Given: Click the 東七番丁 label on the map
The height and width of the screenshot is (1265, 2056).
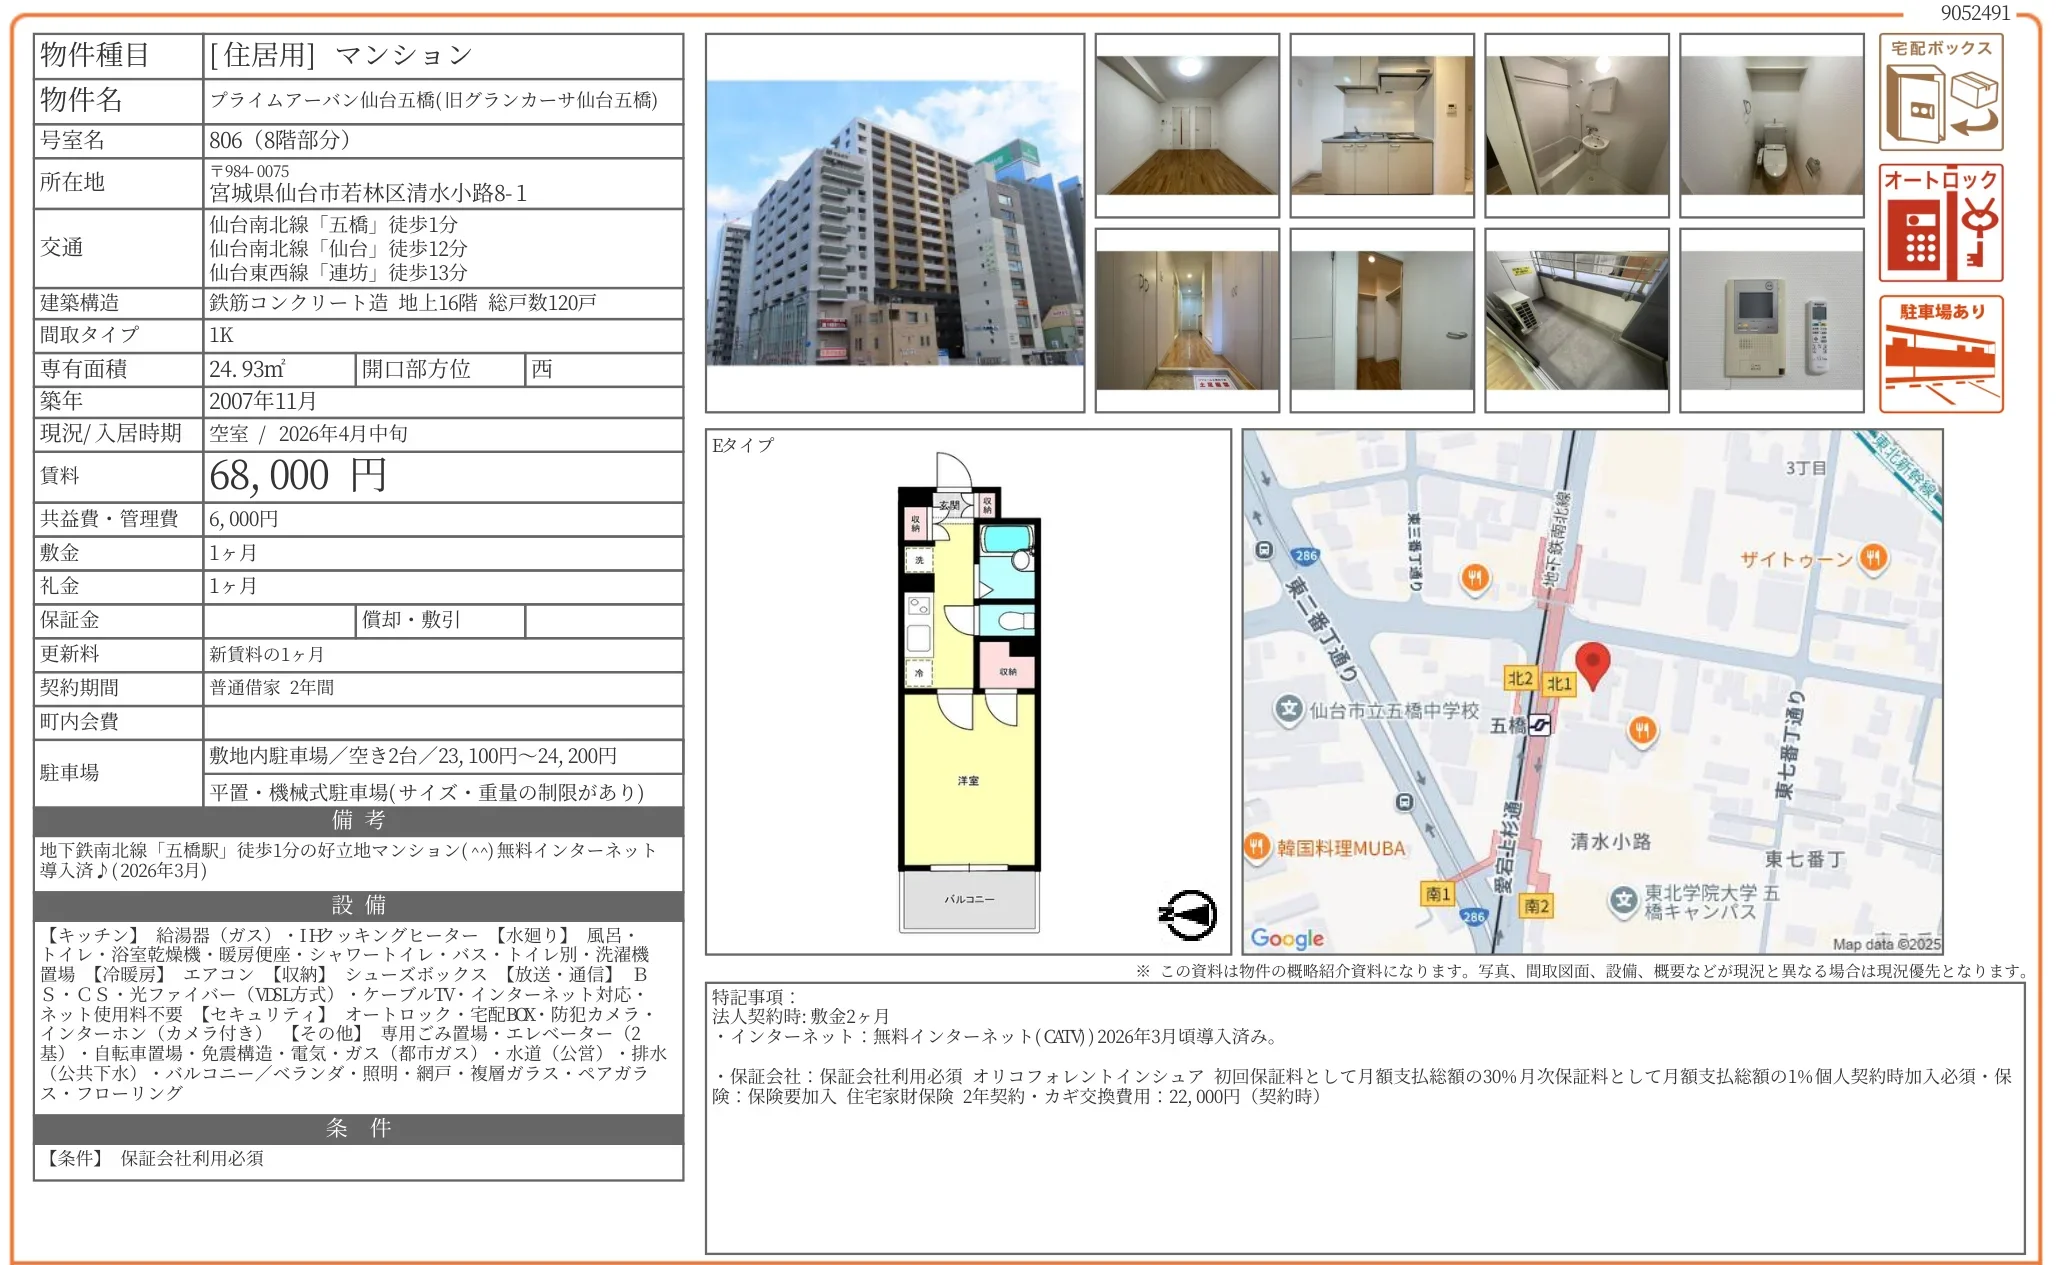Looking at the screenshot, I should tap(1805, 859).
